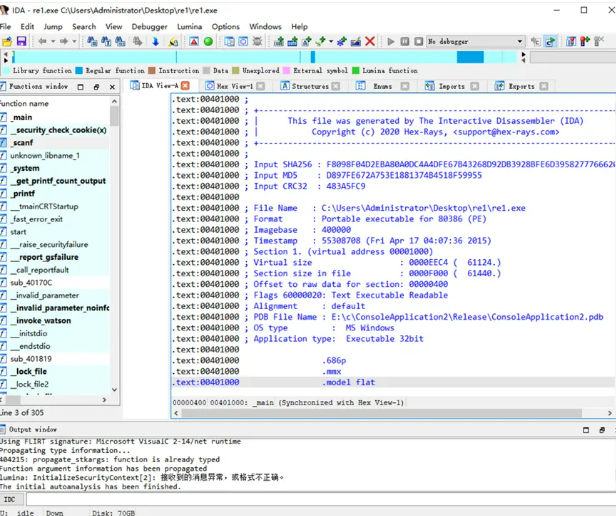616x516 pixels.
Task: Switch to the Structures tab
Action: [310, 86]
